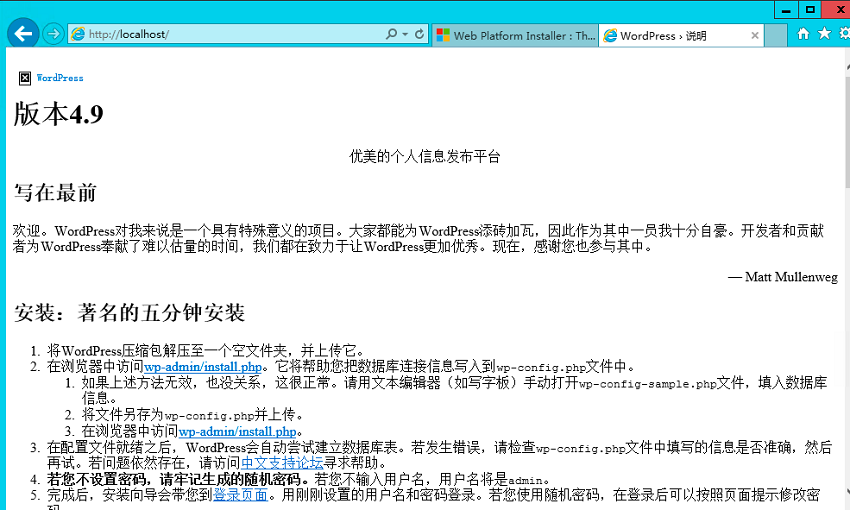
Task: Open a new tab with blank tab button
Action: coord(776,36)
